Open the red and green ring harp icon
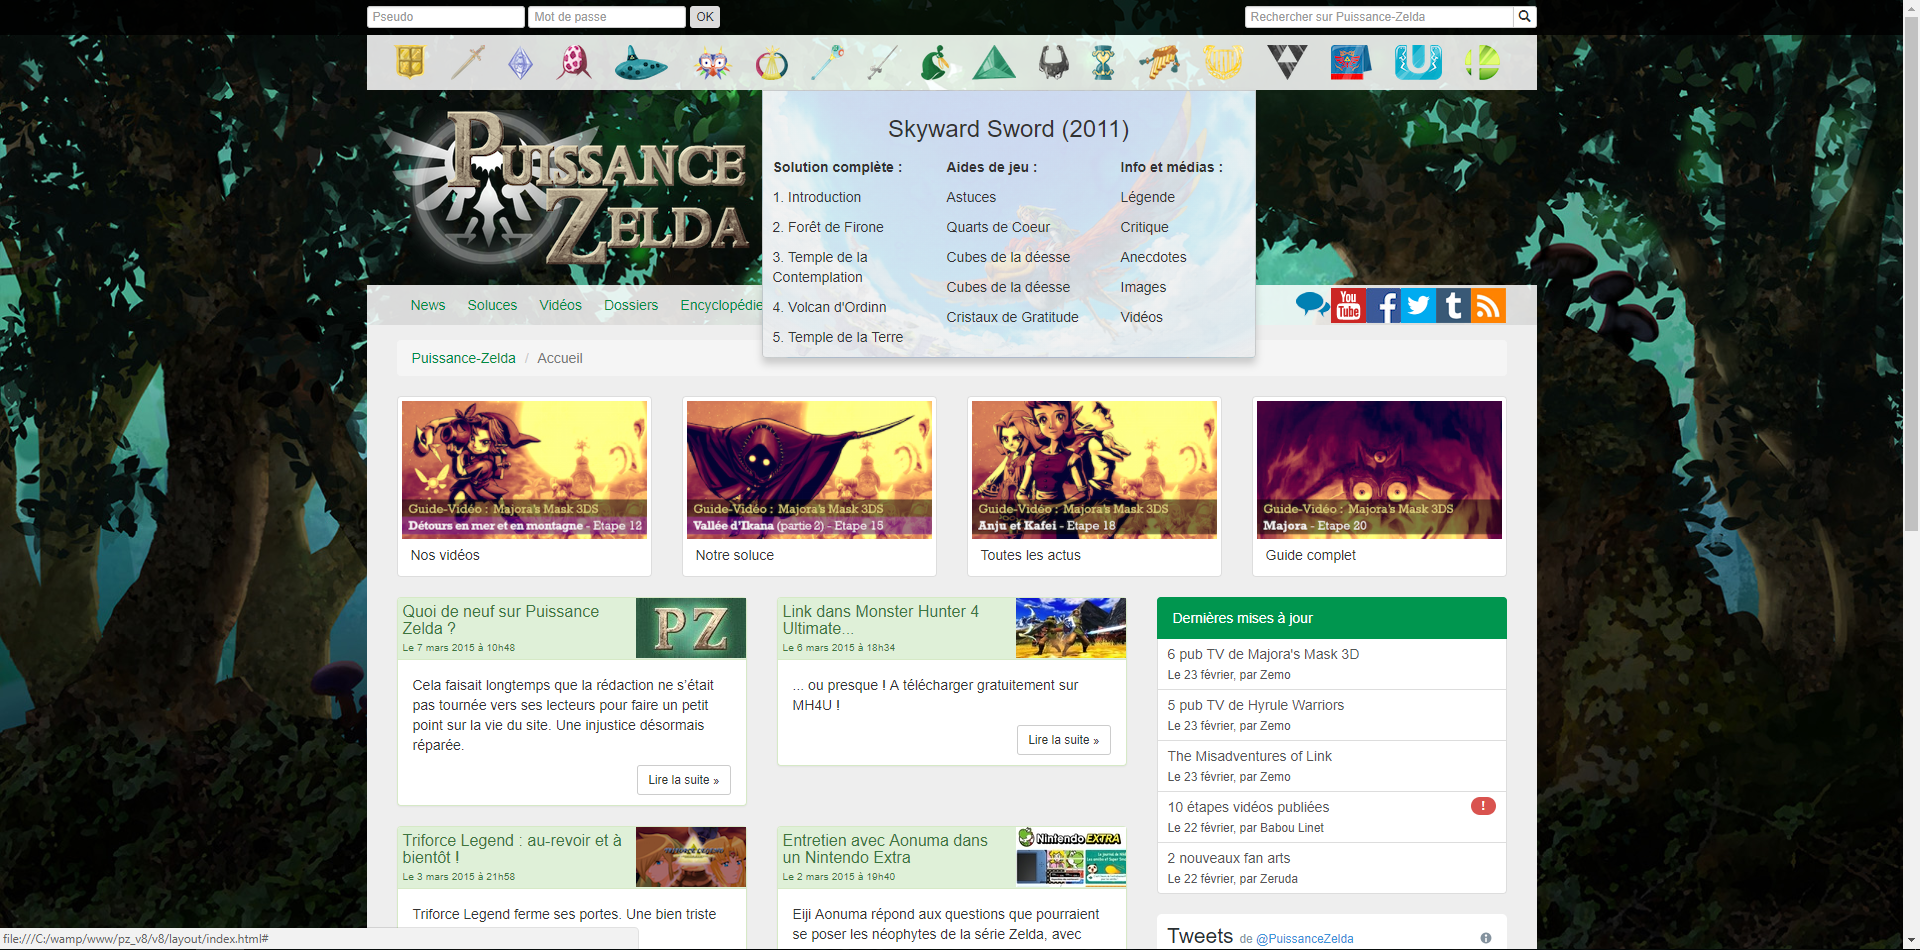The width and height of the screenshot is (1920, 950). (771, 64)
